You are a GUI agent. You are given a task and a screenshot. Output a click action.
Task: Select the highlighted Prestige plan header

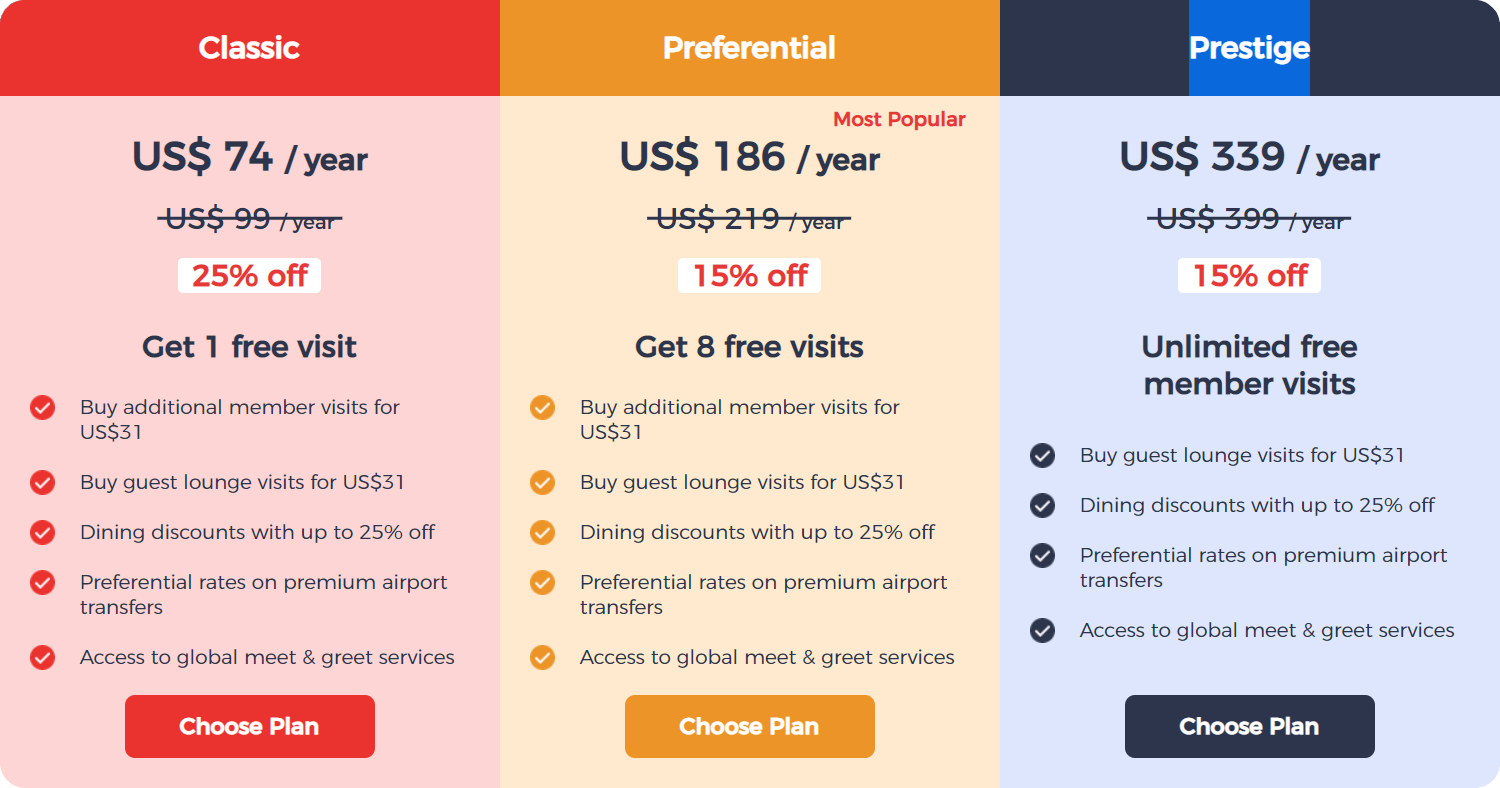[x=1249, y=48]
